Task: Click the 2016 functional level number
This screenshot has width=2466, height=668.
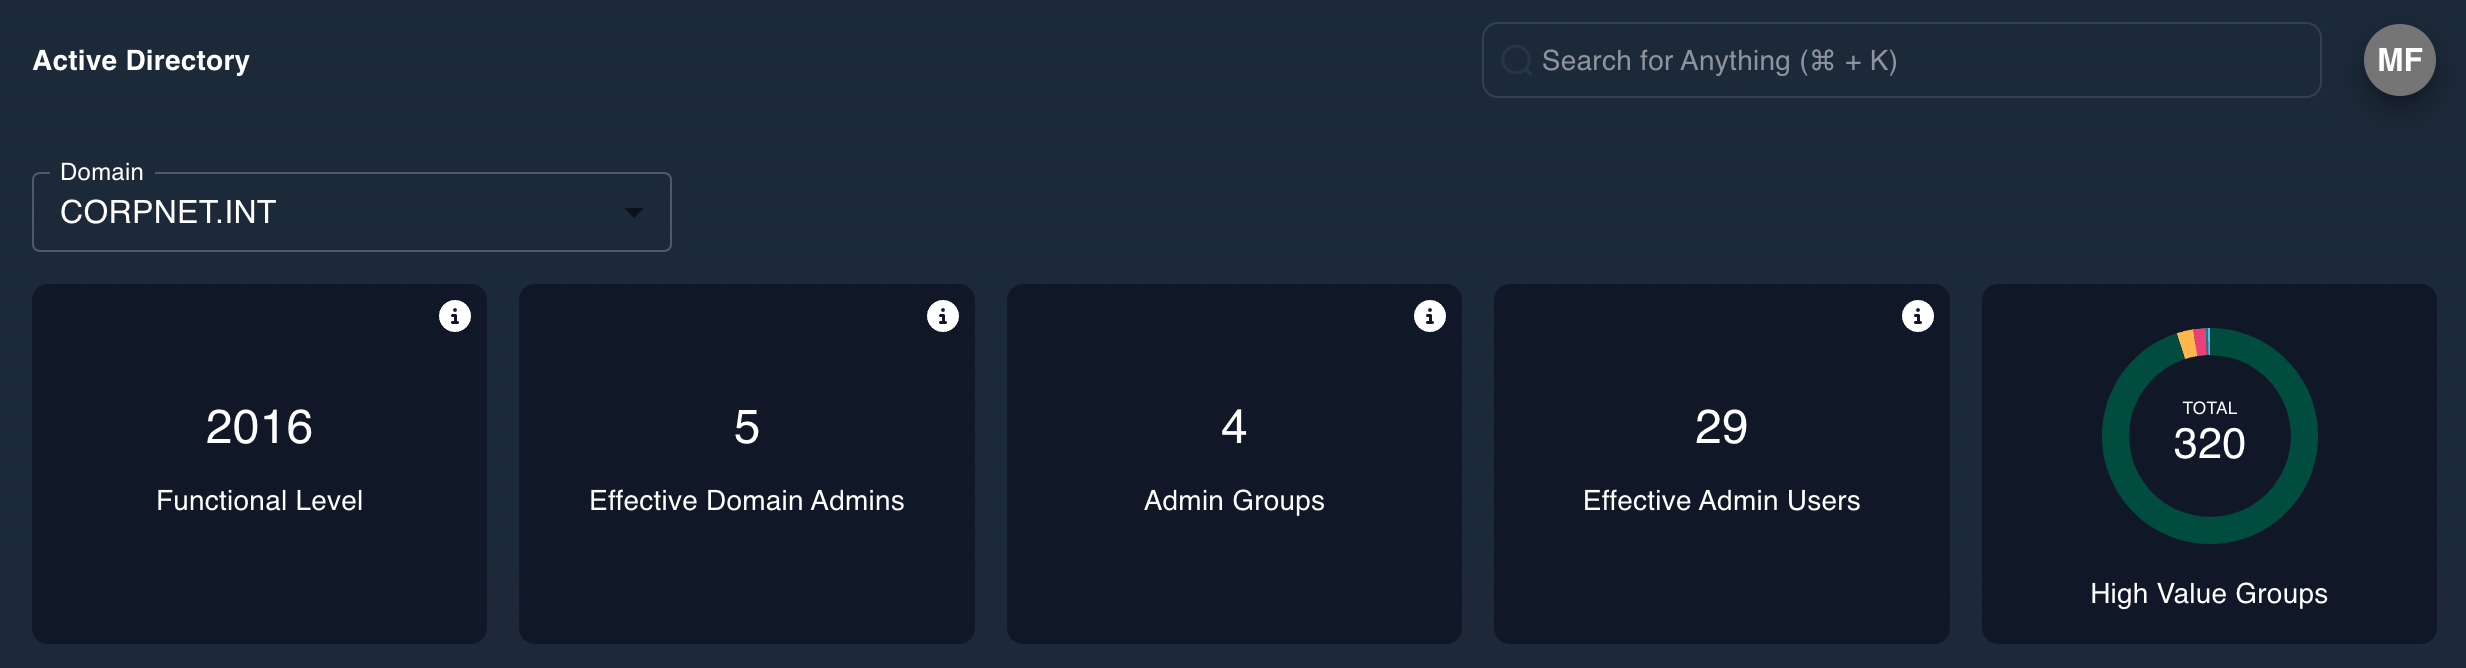Action: (259, 427)
